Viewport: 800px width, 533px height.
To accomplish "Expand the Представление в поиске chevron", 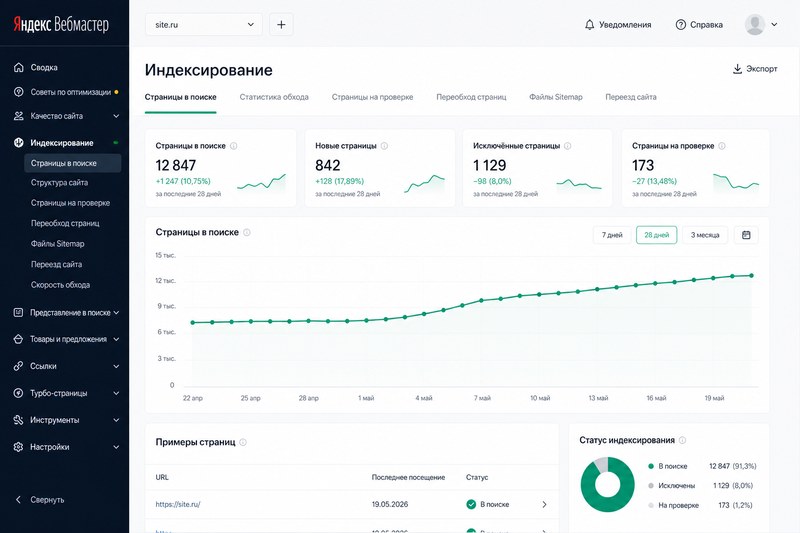I will 116,312.
